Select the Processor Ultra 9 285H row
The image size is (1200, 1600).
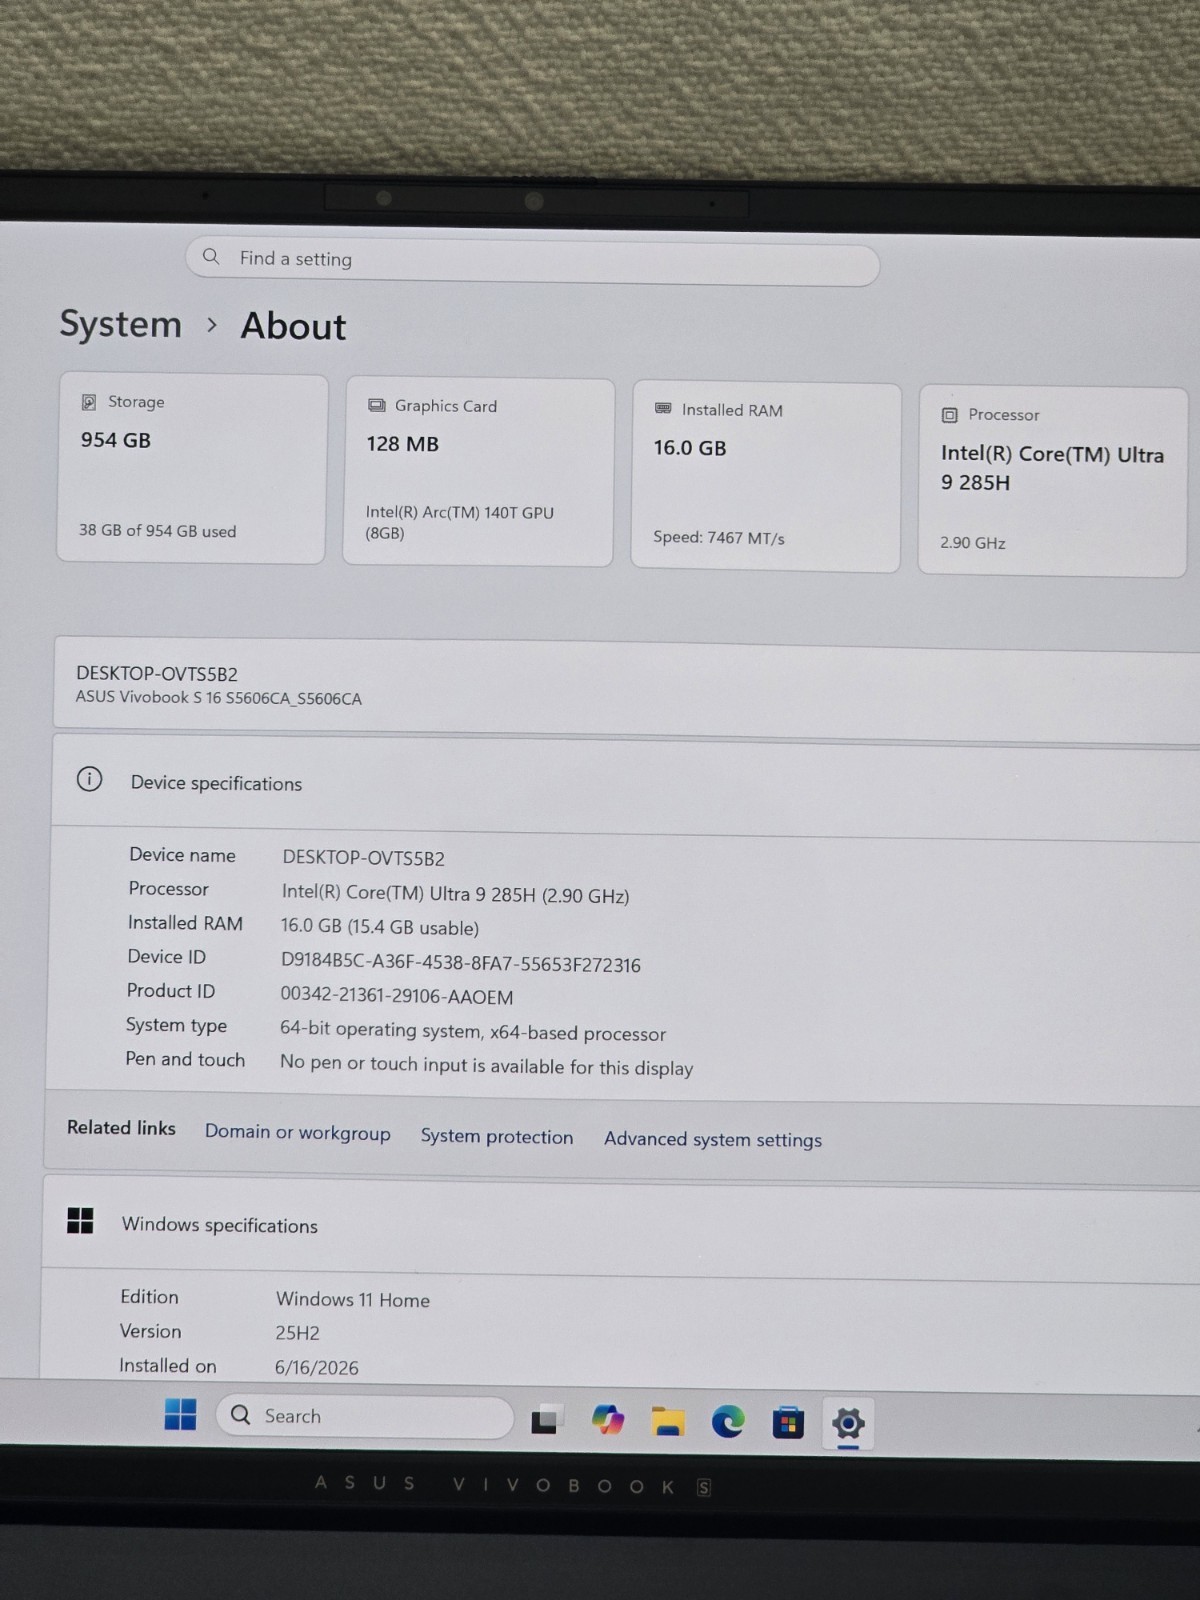pos(455,894)
